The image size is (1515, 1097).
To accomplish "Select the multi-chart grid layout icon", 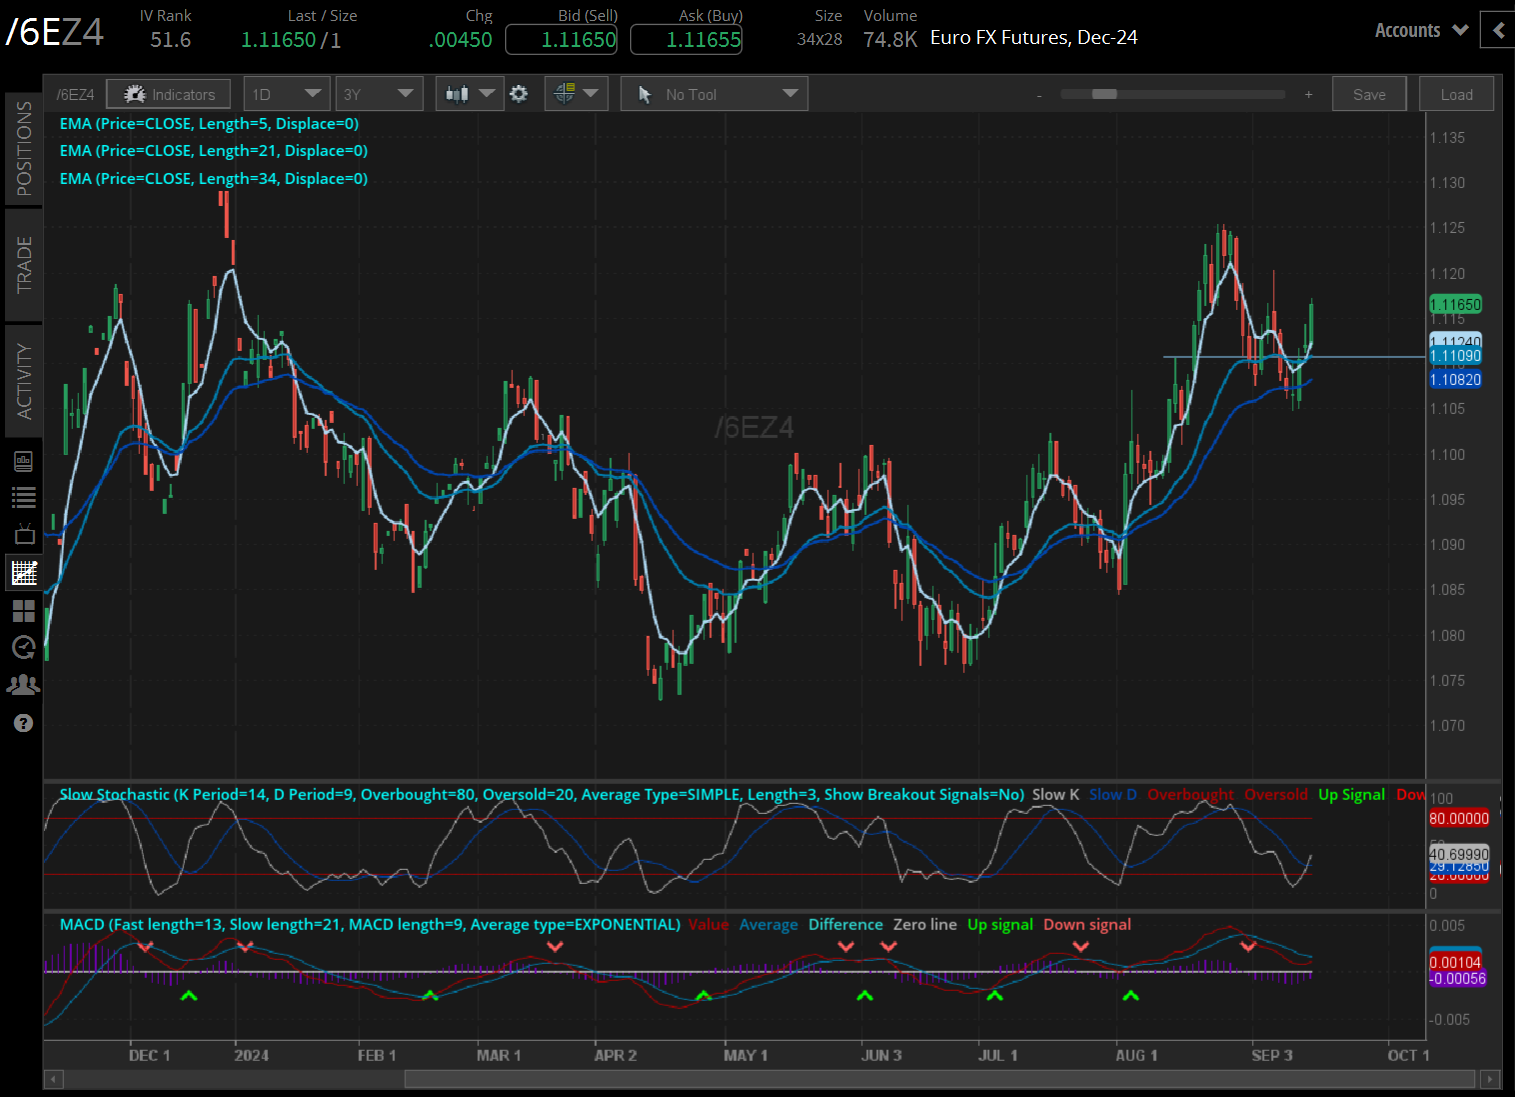I will tap(23, 610).
